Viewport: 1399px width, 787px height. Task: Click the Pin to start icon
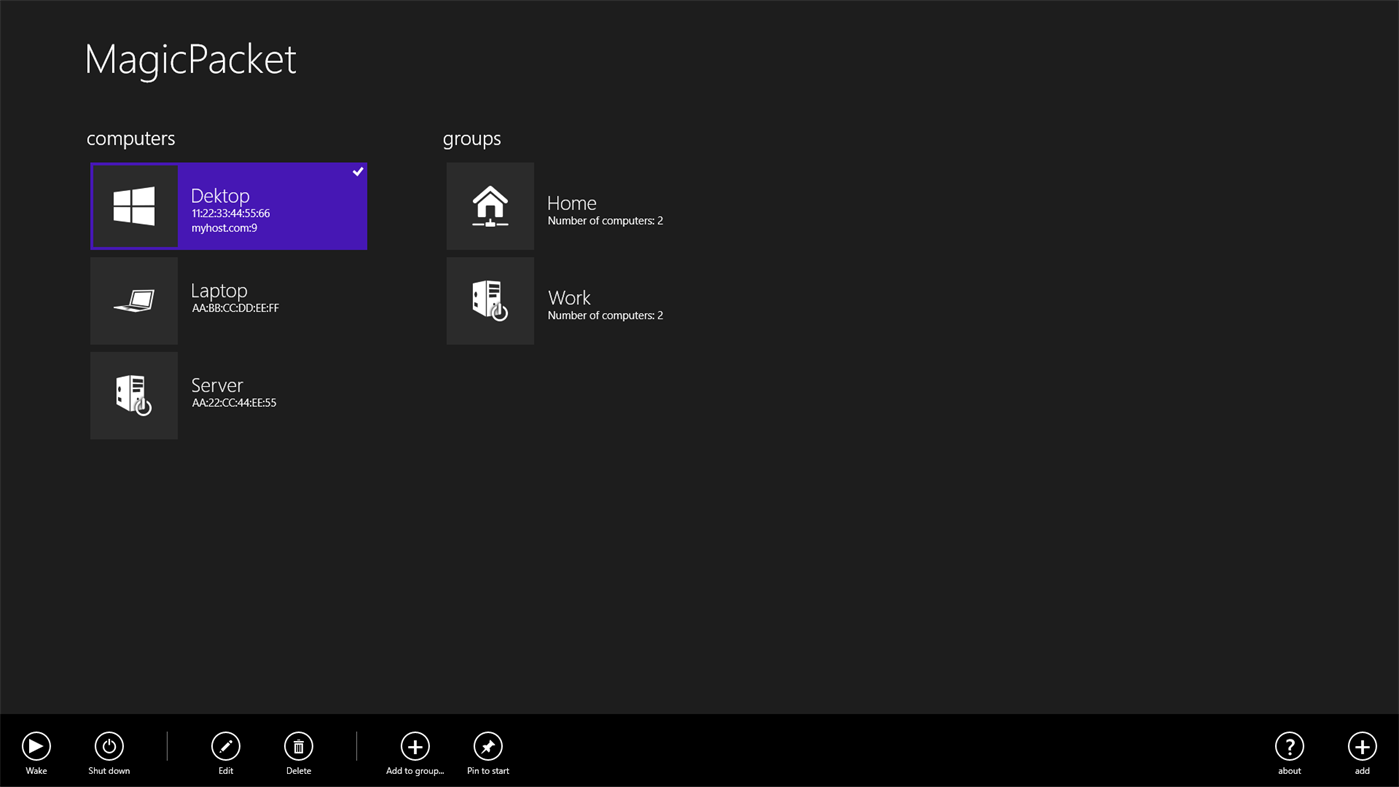pos(487,746)
